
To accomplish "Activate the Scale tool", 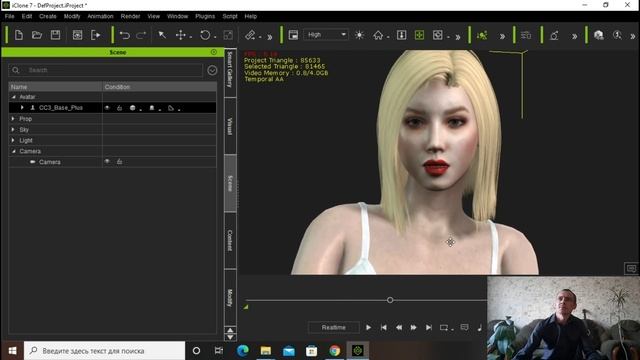I will coord(228,35).
